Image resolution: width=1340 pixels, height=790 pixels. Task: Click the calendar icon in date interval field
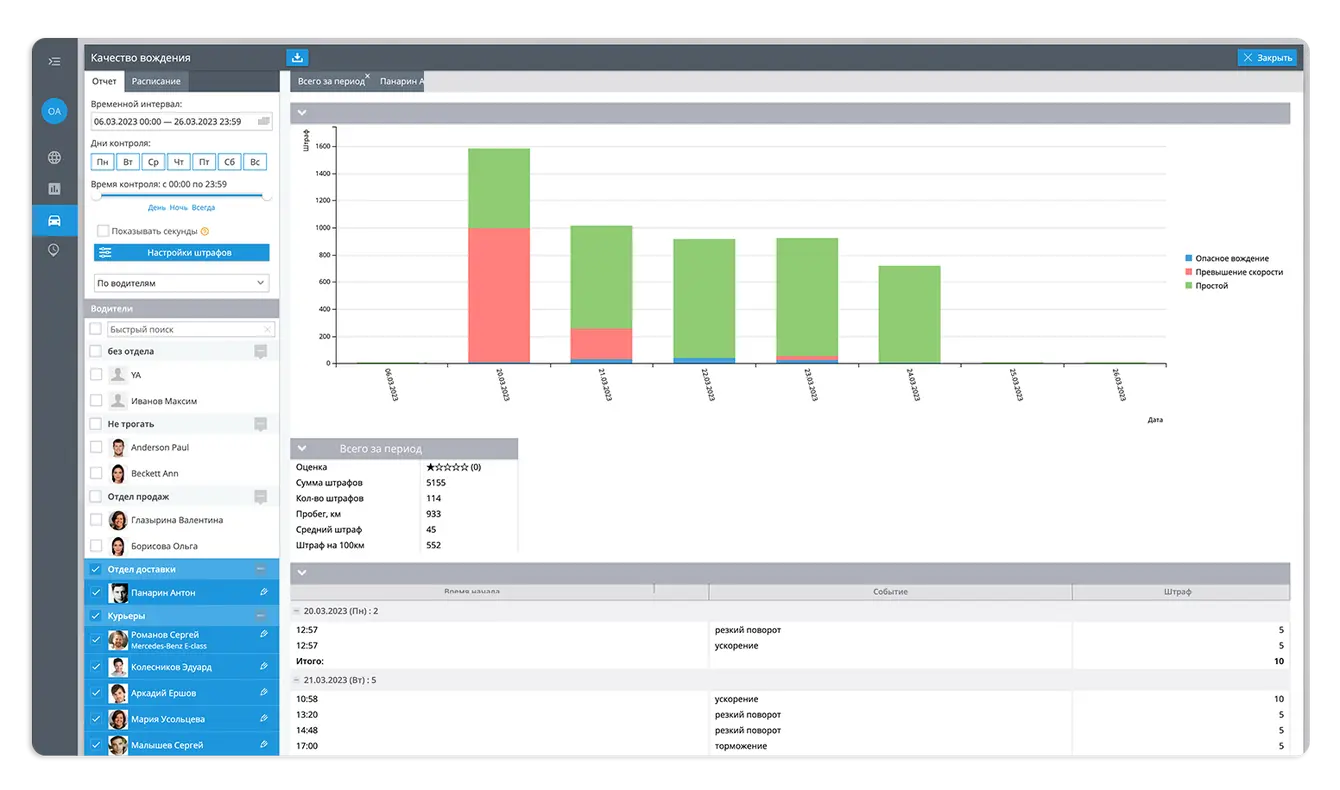[264, 121]
